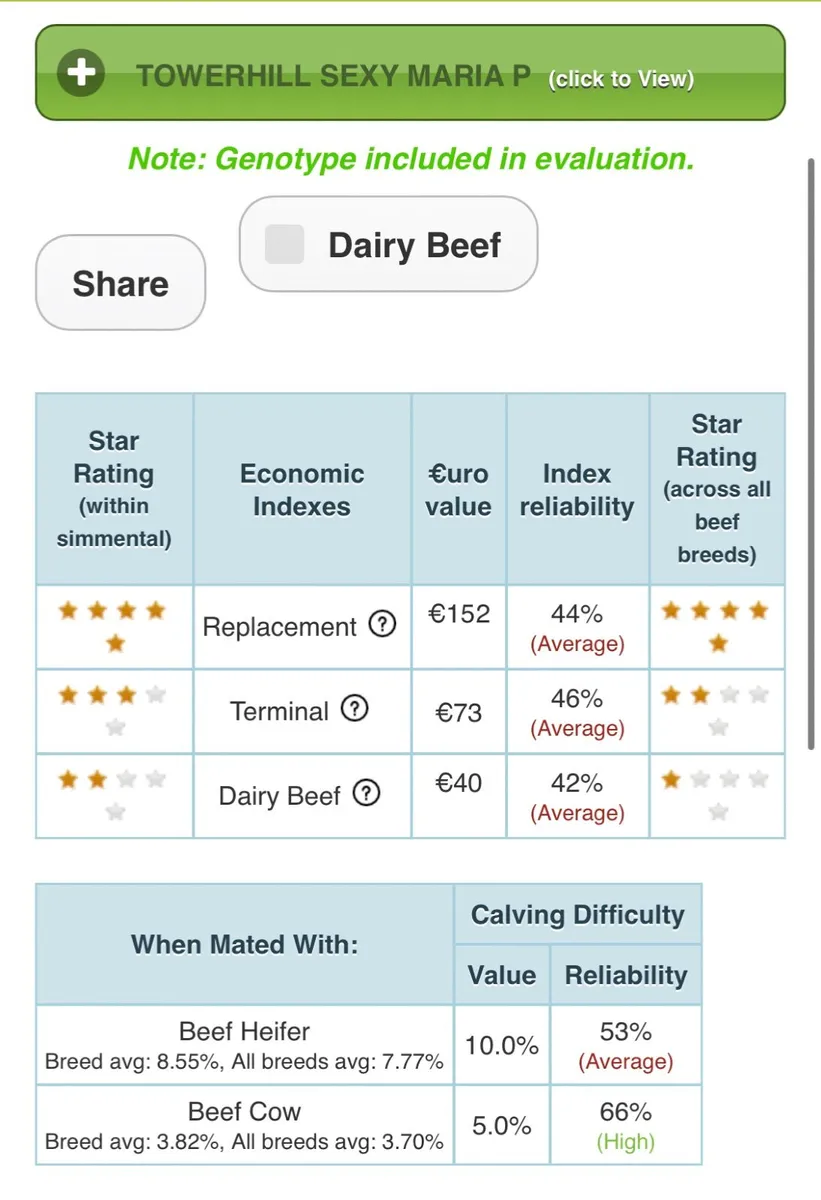Open the Dairy Beef index help icon

click(x=367, y=794)
